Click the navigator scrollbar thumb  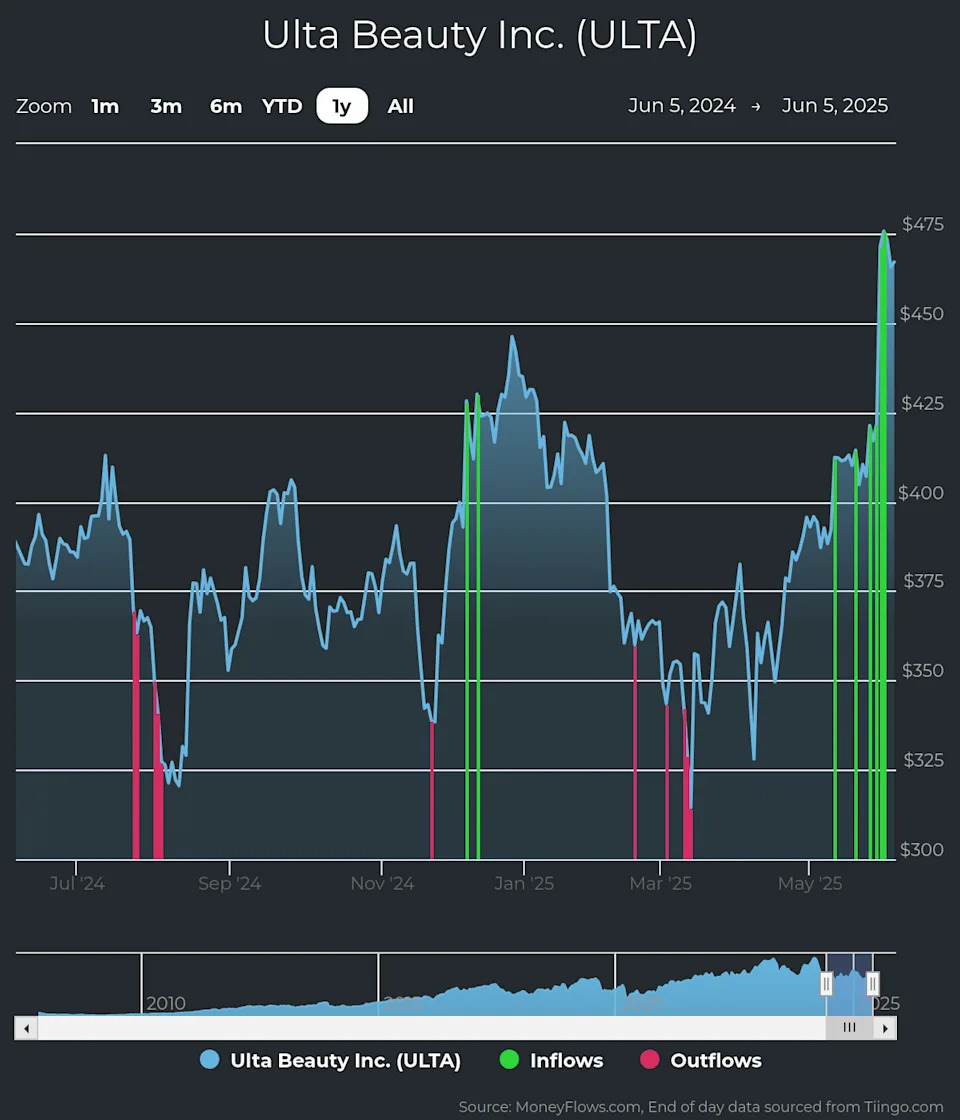(x=849, y=1029)
